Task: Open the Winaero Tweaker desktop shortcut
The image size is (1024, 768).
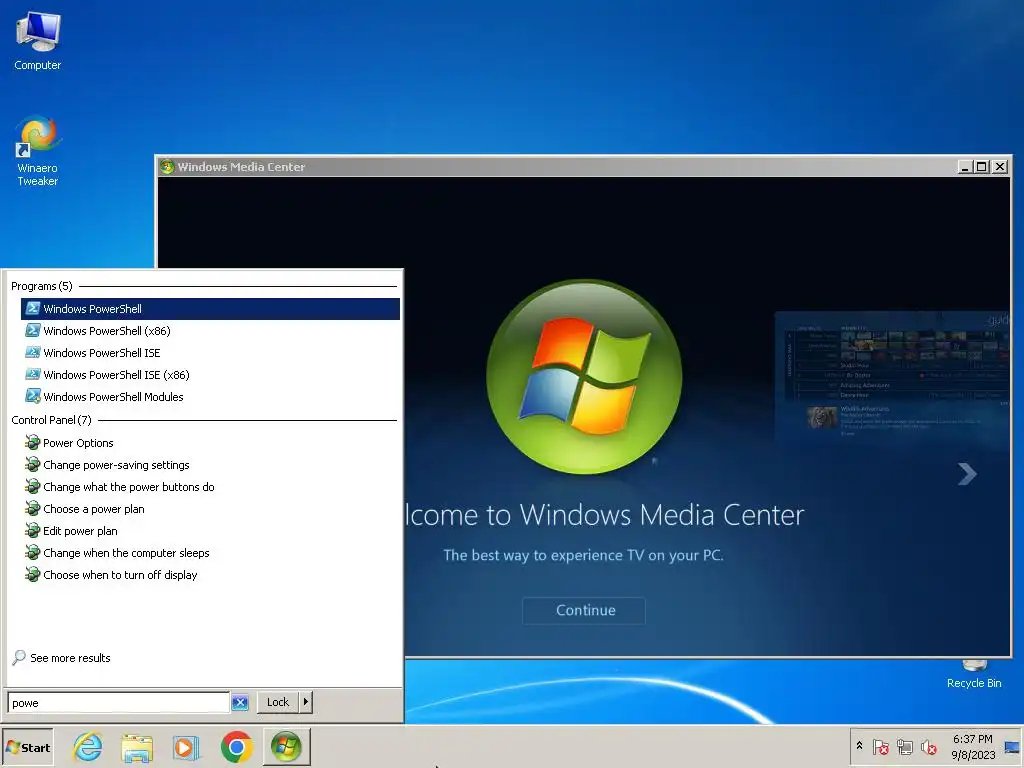Action: [x=38, y=151]
